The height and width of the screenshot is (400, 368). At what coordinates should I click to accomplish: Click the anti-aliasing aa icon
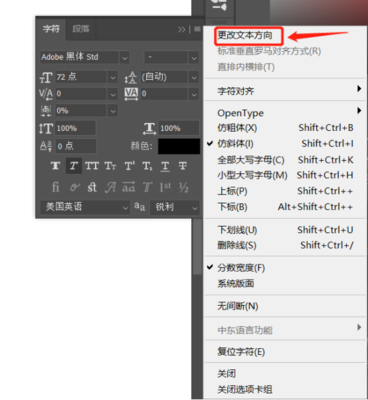click(140, 207)
